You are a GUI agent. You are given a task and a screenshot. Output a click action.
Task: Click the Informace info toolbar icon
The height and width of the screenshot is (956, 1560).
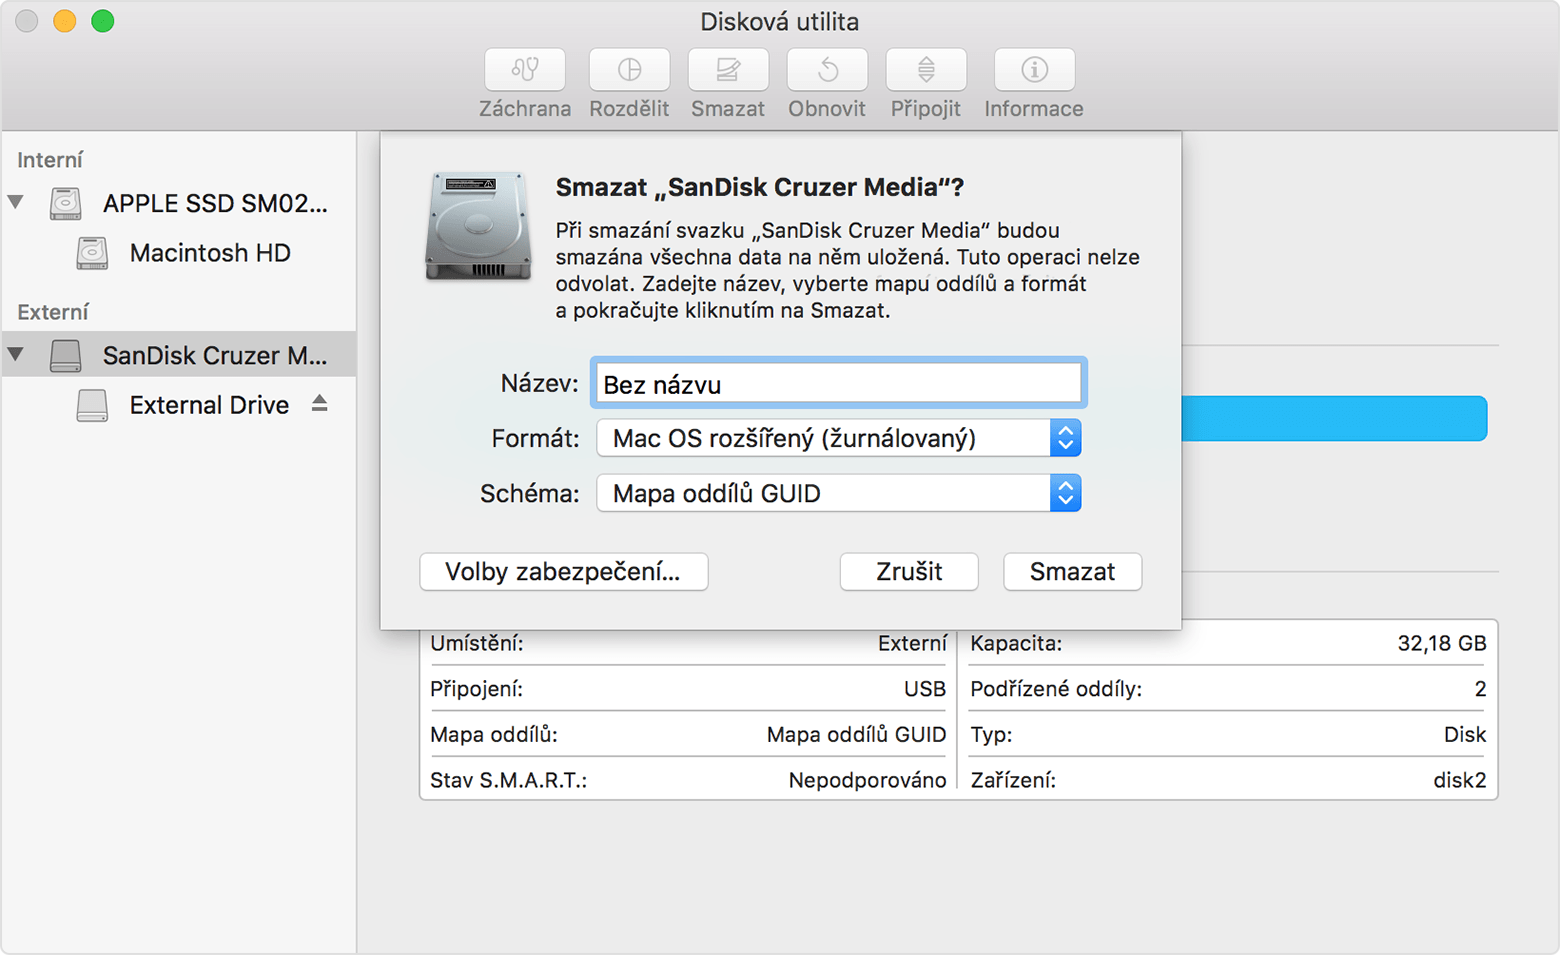coord(1034,70)
